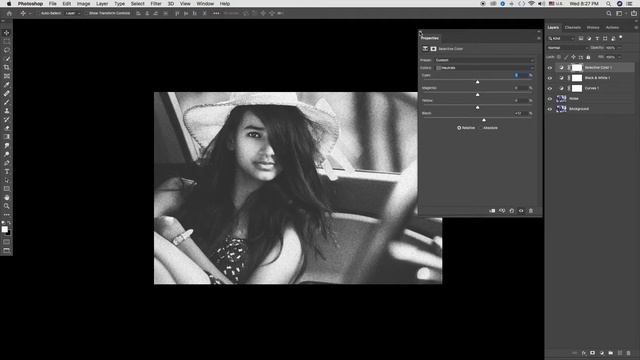Open the Layers panel flyout menu
Viewport: 640px width, 360px height.
coord(636,27)
